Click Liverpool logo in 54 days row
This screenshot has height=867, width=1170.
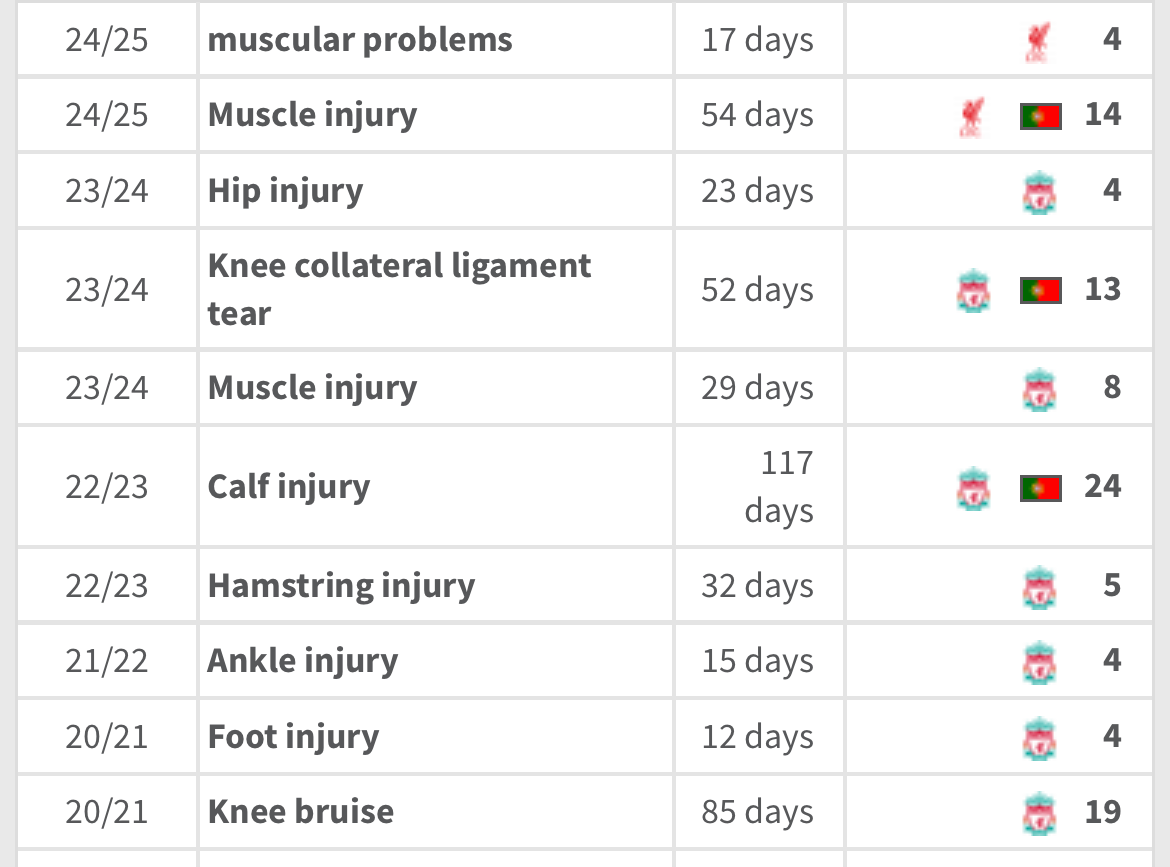[x=972, y=117]
